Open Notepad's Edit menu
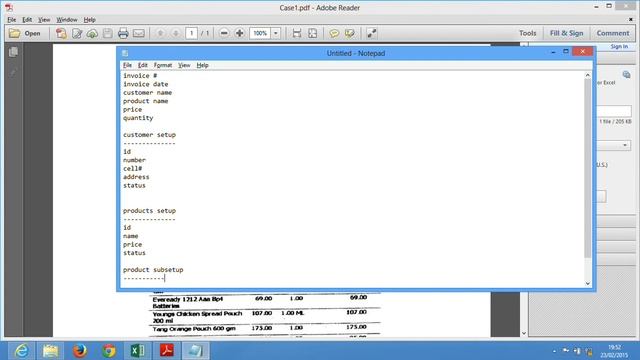Screen dimensions: 640x360 pos(142,65)
